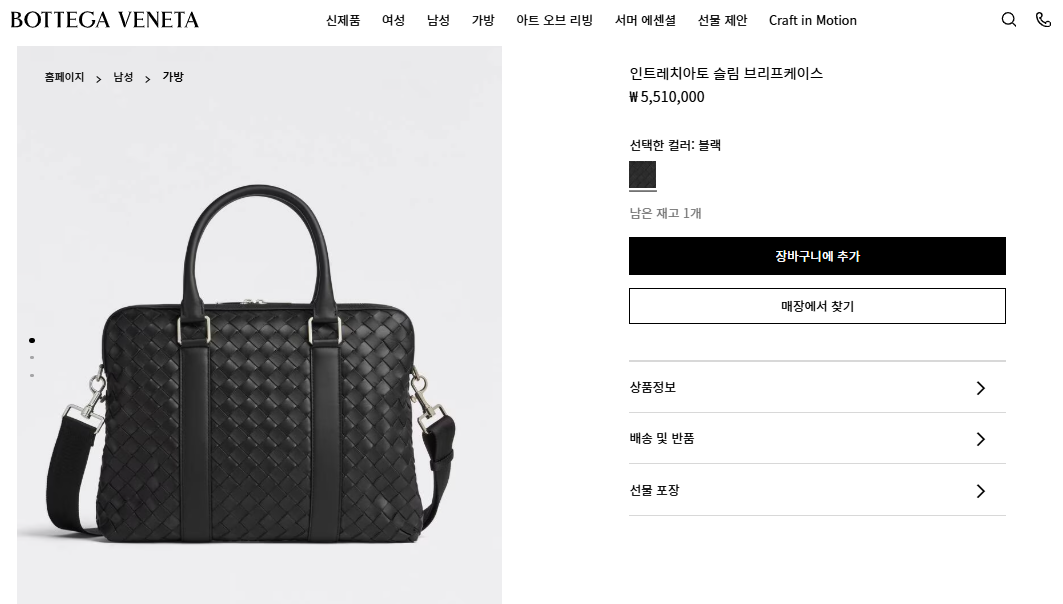
Task: Open the 신제품 menu
Action: point(343,20)
